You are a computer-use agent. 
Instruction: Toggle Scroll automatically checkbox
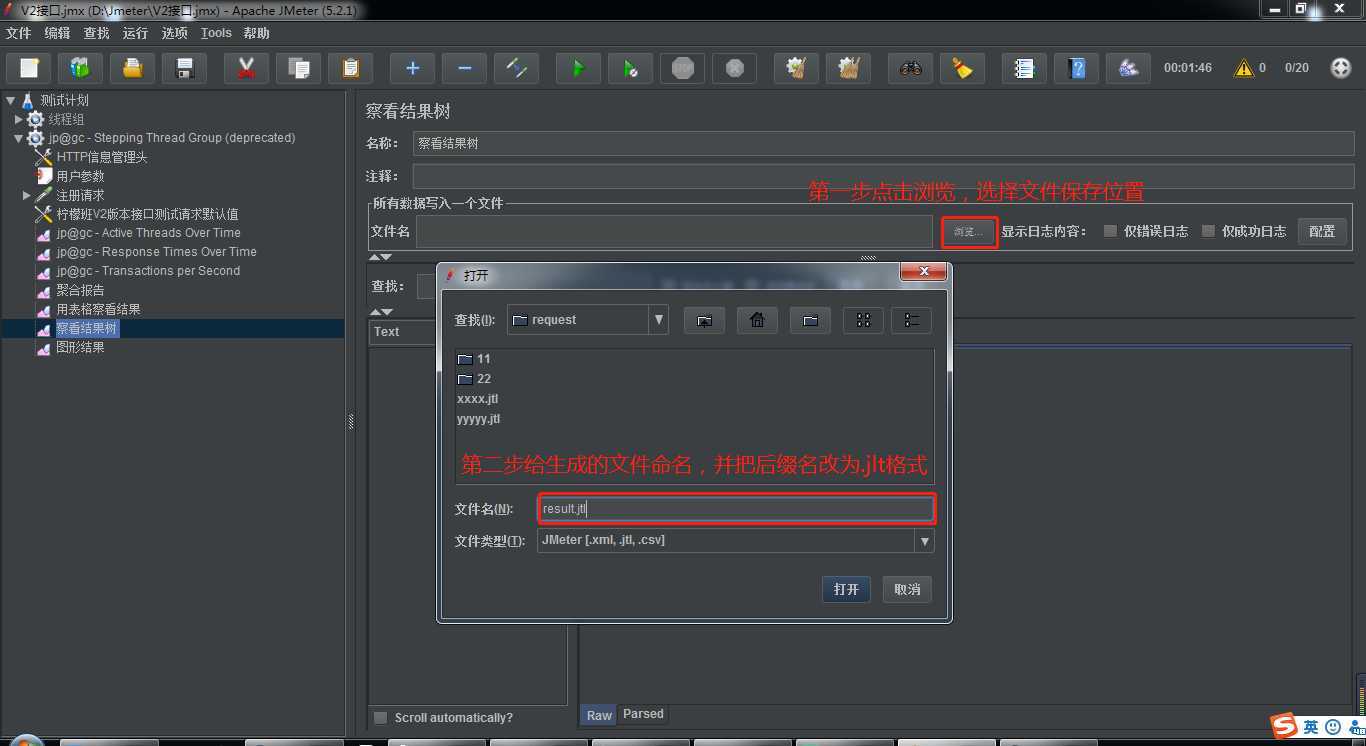point(380,717)
